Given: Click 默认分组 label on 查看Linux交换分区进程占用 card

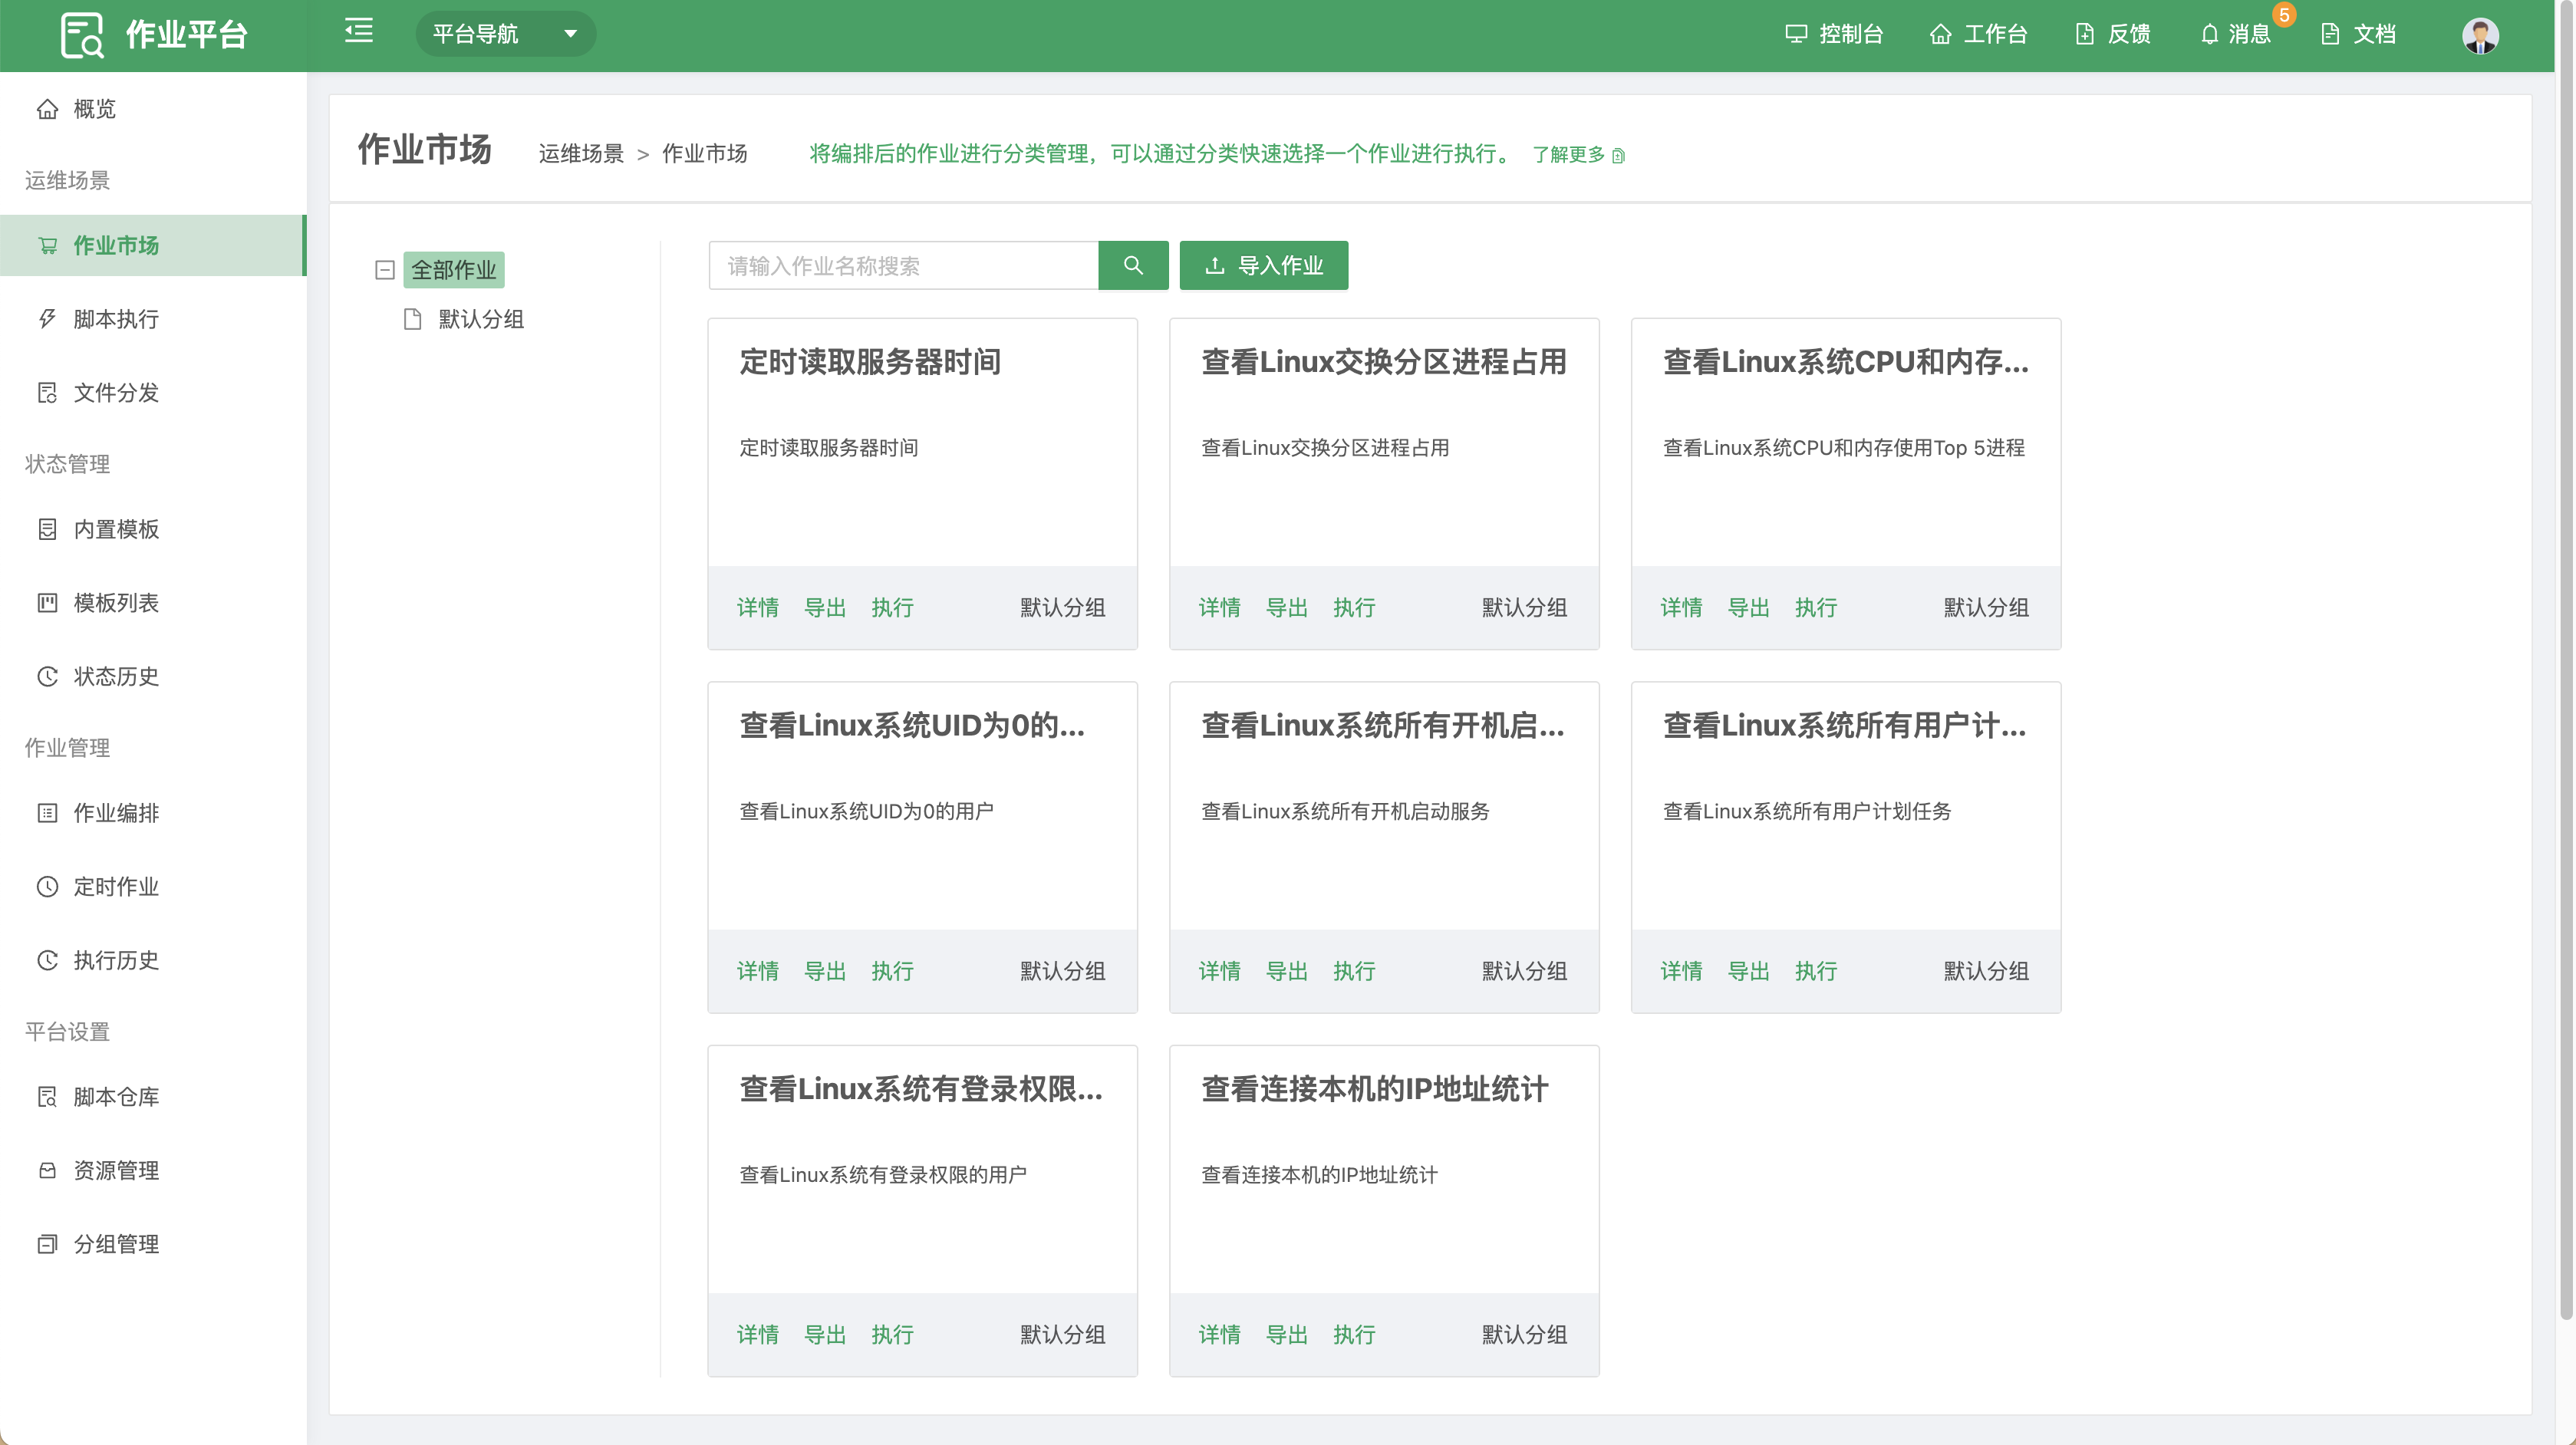Looking at the screenshot, I should tap(1524, 608).
